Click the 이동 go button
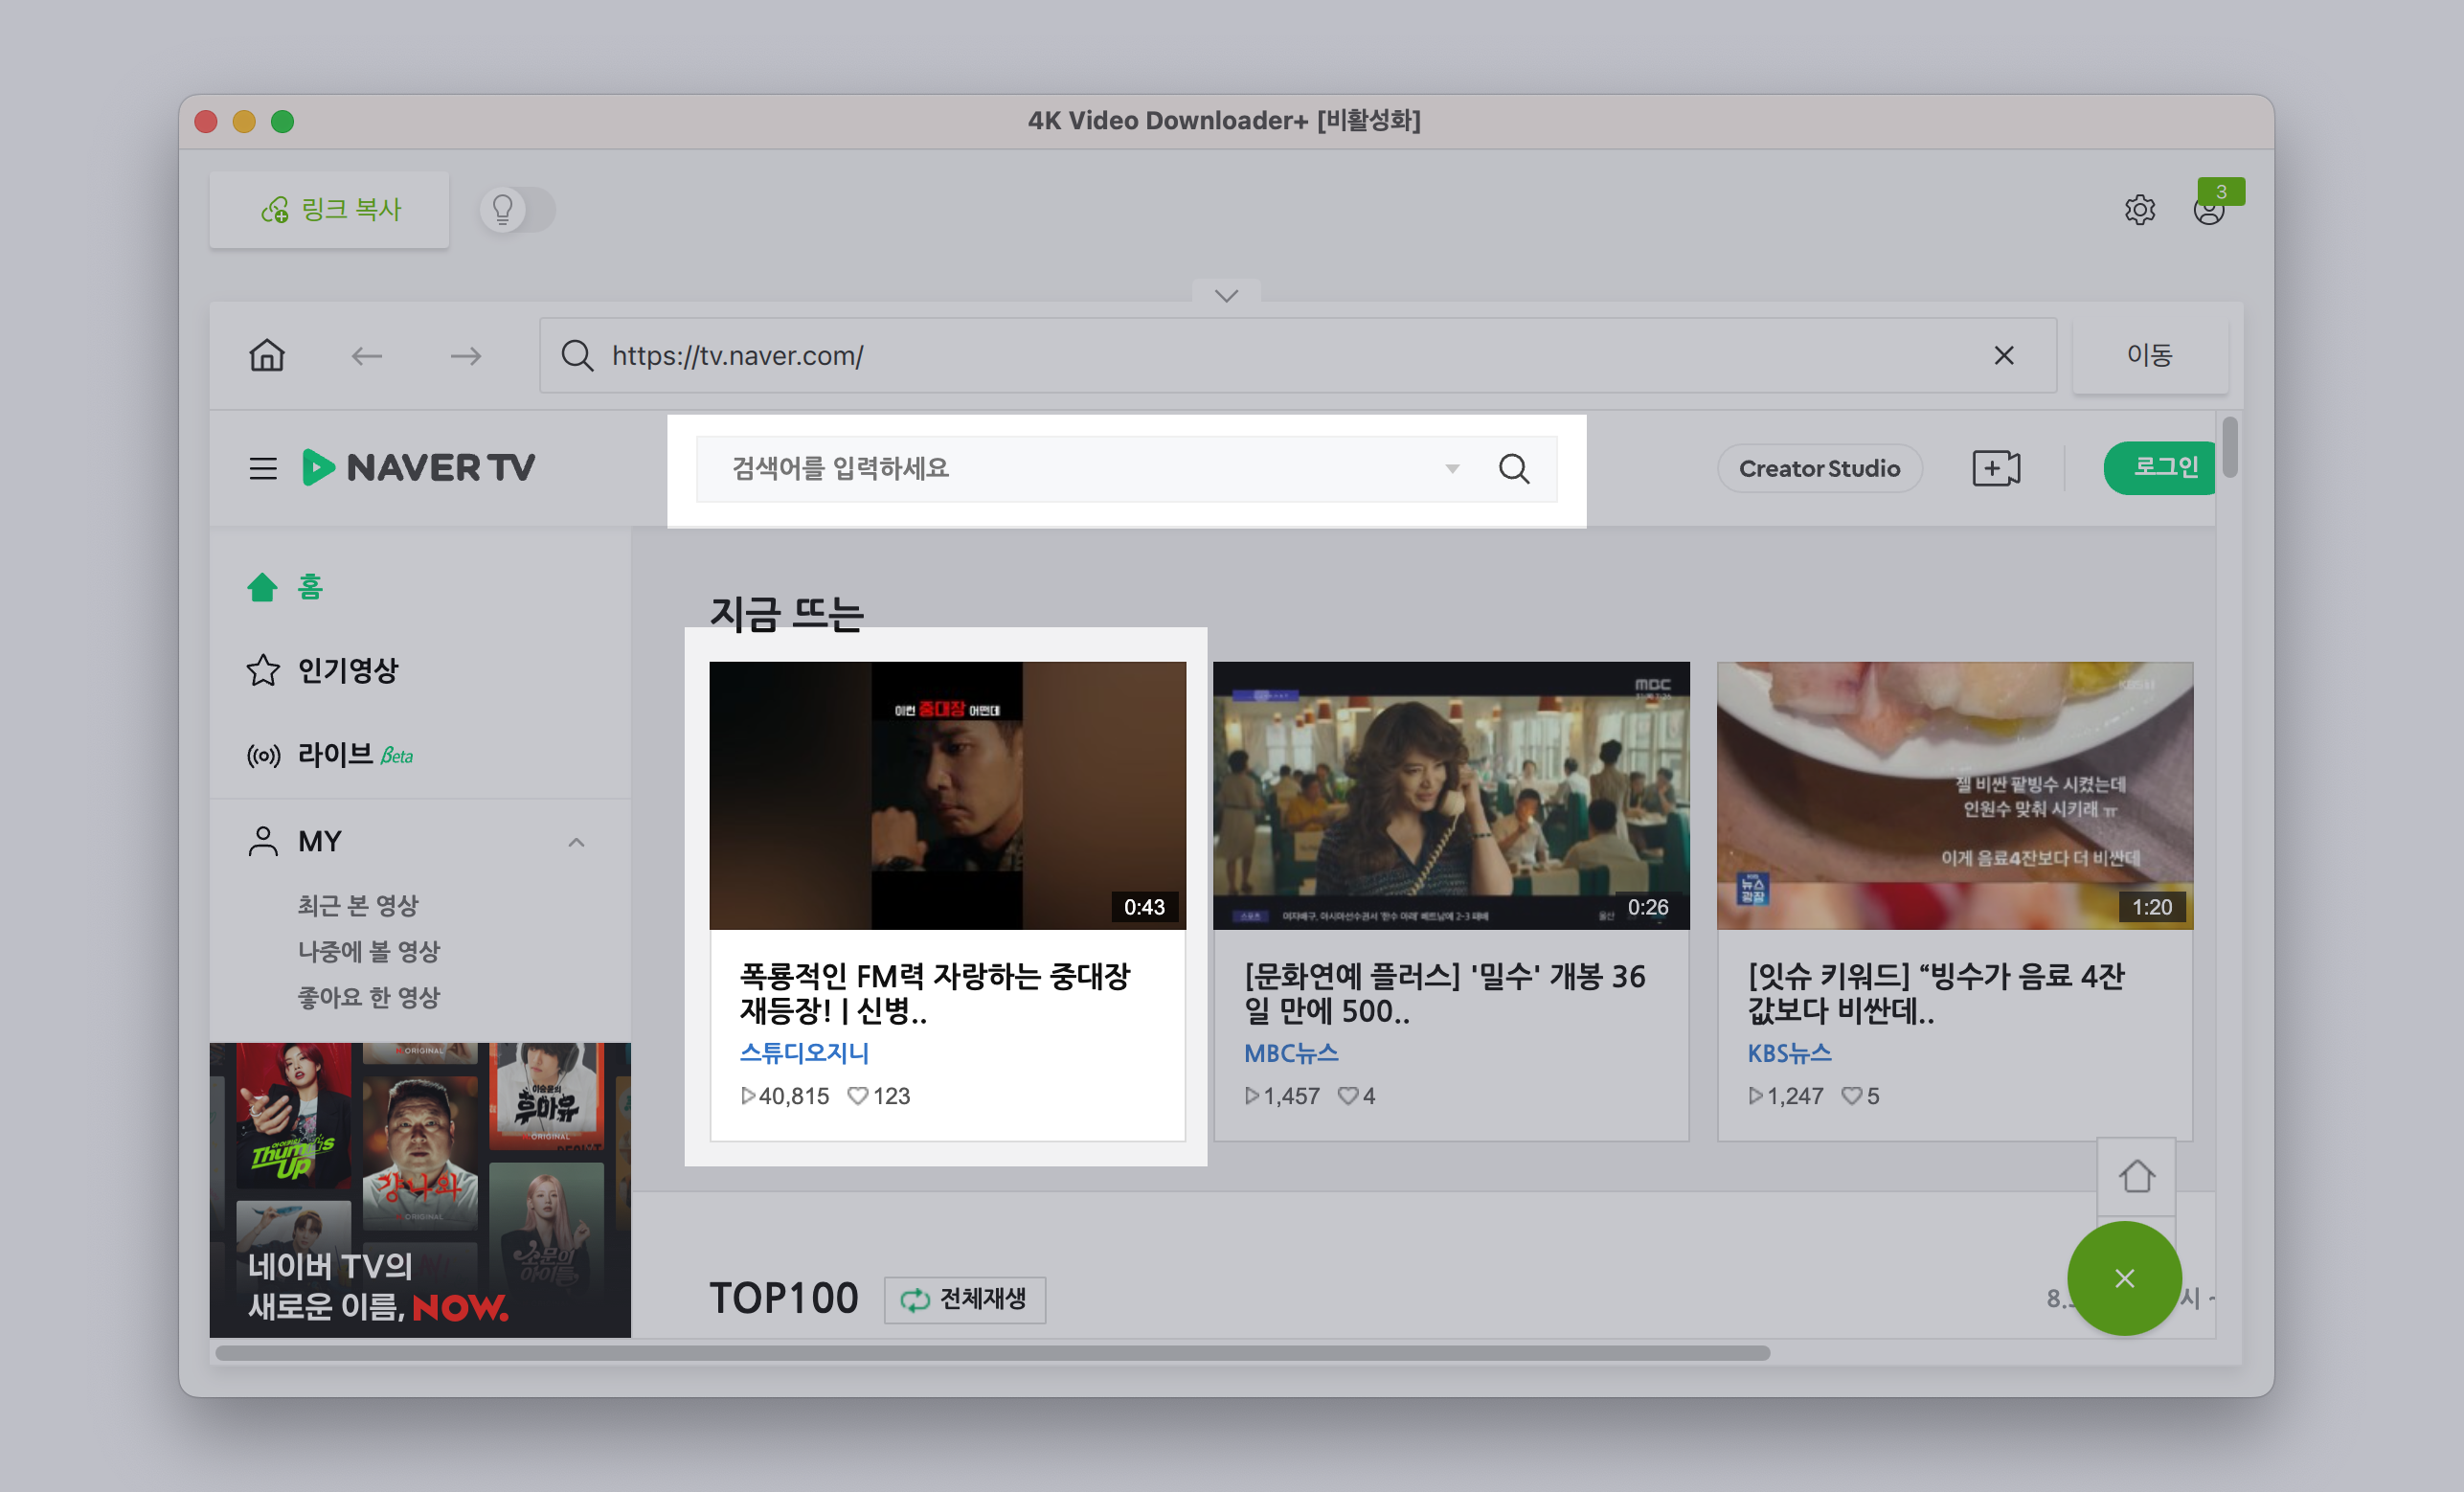Screen dimensions: 2464x1492 (x=2149, y=356)
